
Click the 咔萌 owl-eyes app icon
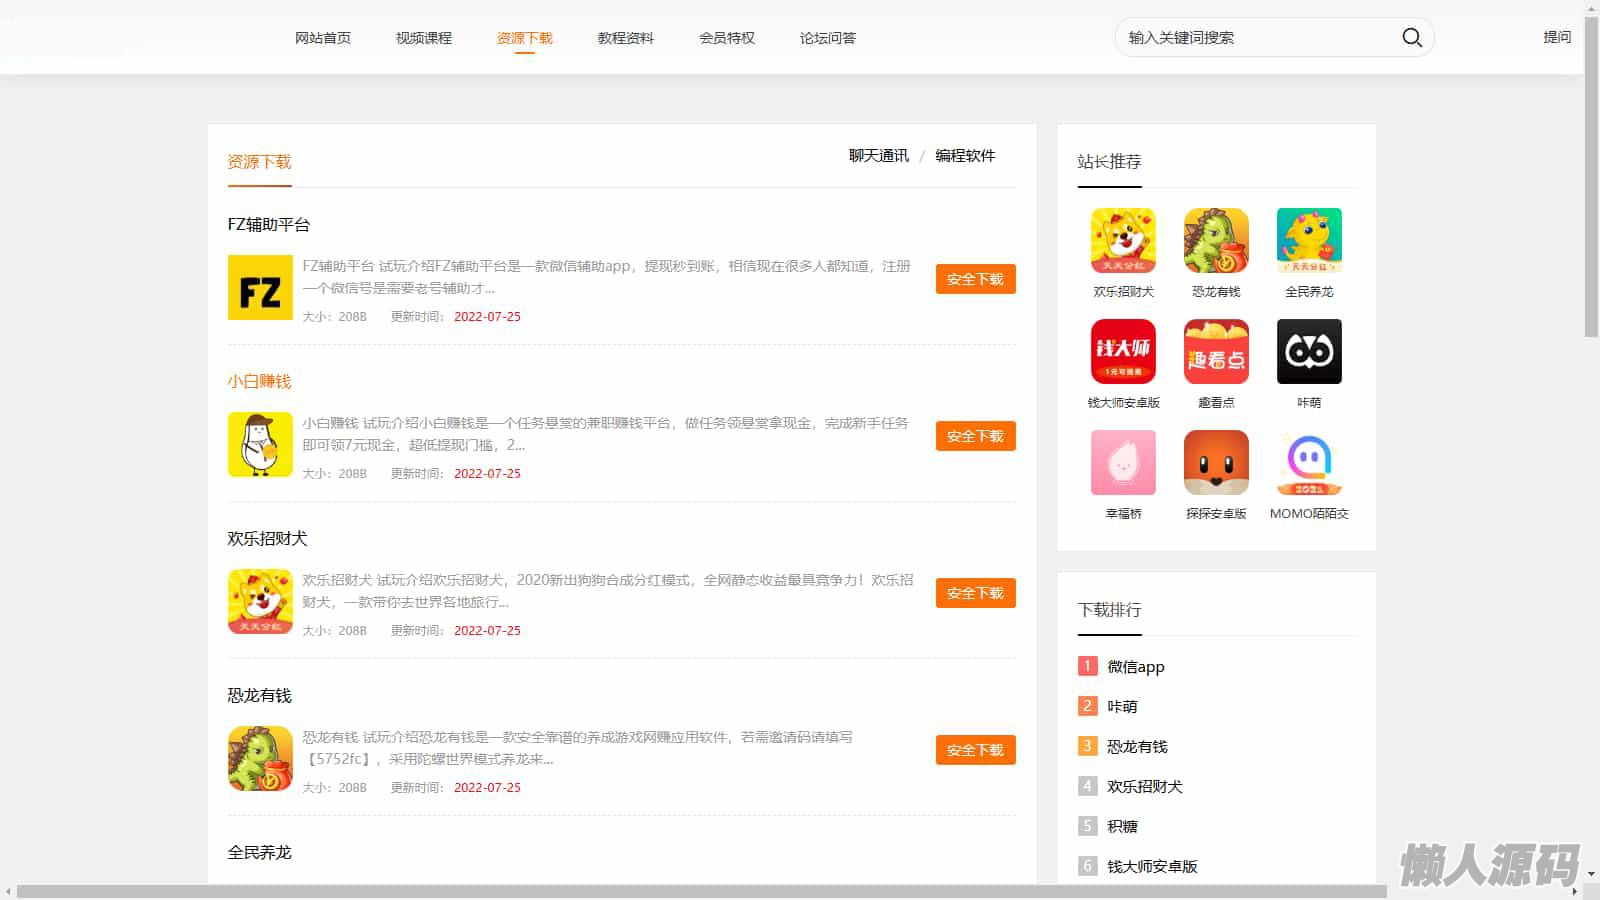pos(1309,352)
